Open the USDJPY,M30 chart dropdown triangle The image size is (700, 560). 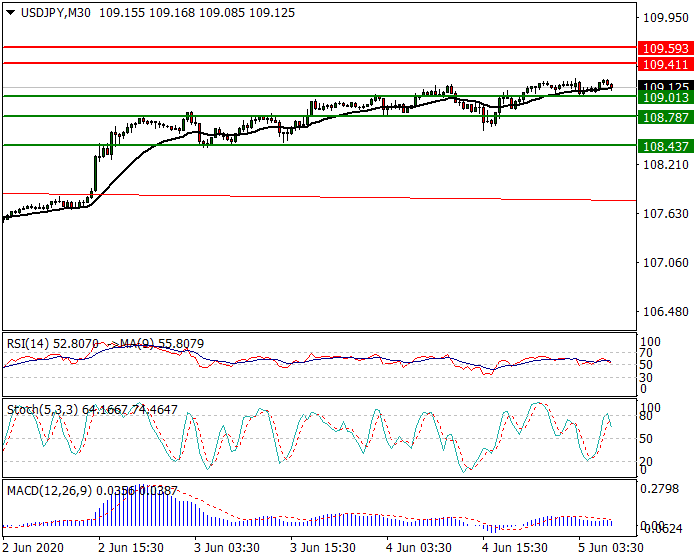[10, 13]
